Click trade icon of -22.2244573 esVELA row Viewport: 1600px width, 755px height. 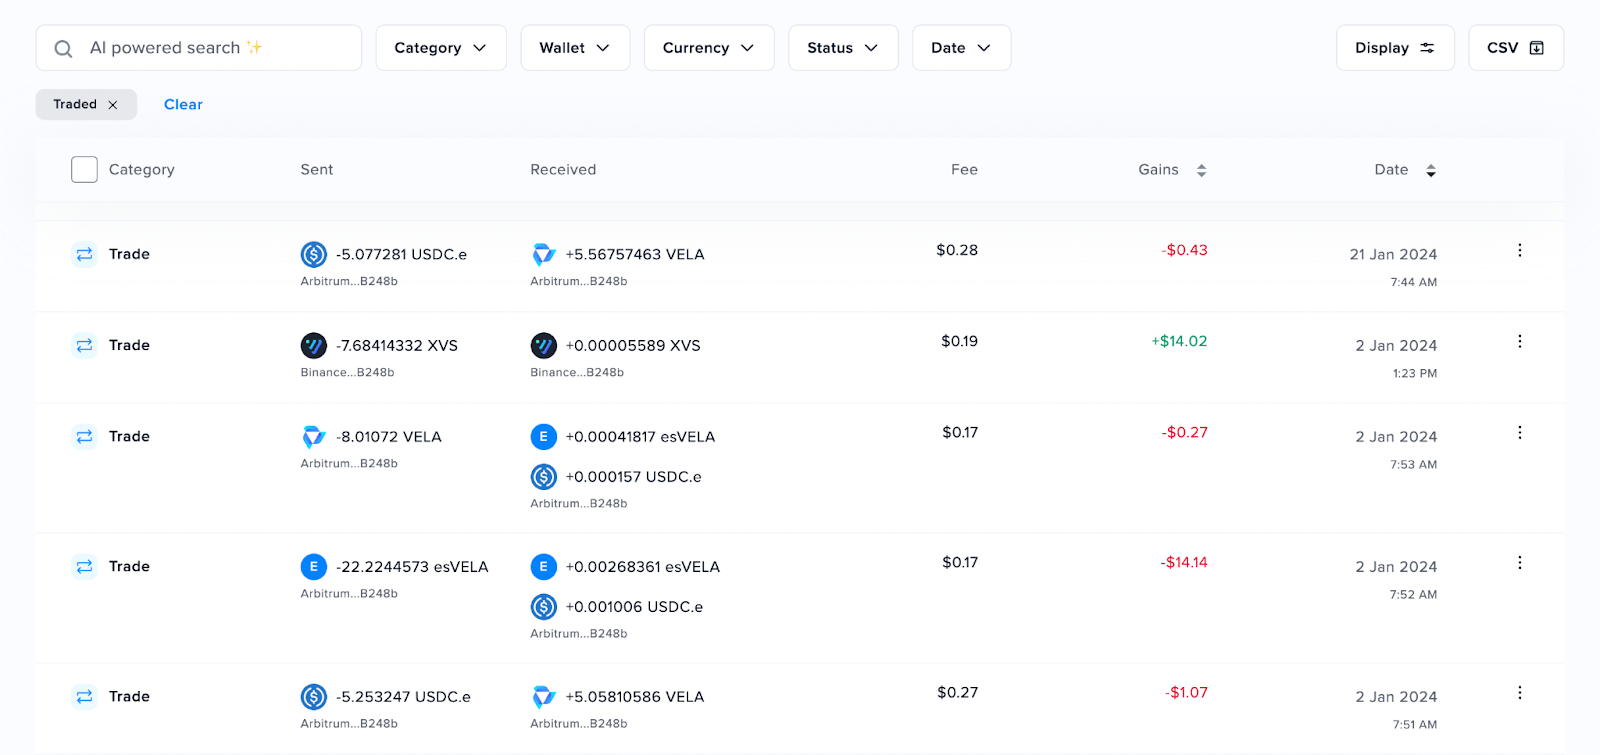coord(84,566)
